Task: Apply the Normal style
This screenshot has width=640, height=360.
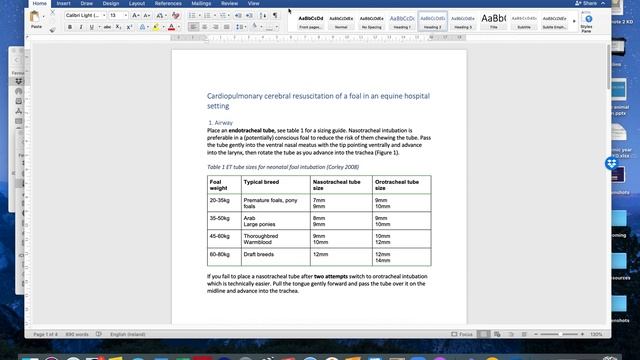Action: click(x=341, y=21)
